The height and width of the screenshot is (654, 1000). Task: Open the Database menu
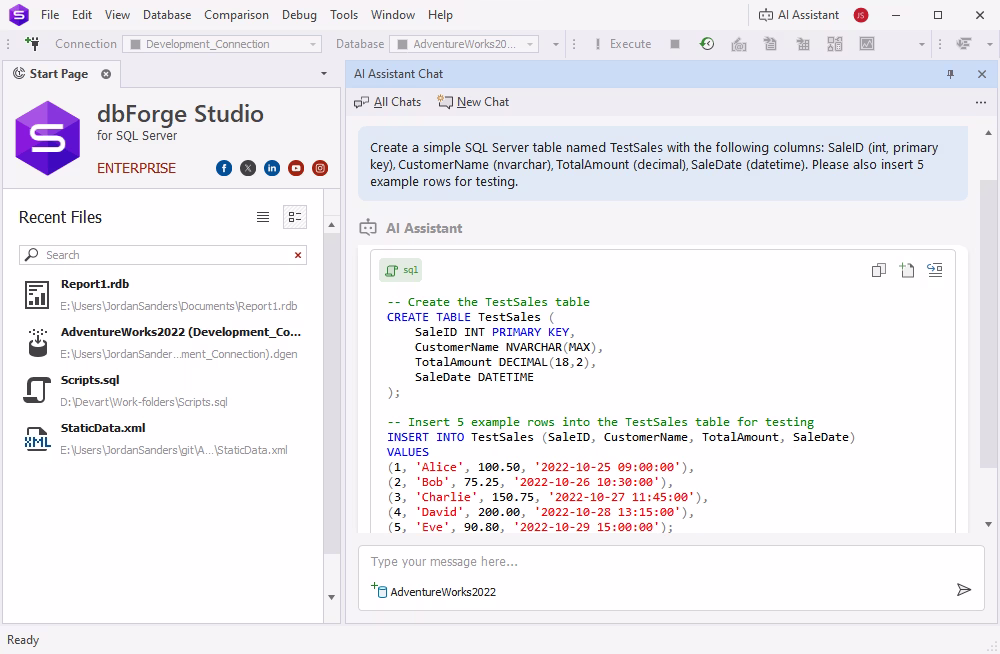tap(167, 15)
